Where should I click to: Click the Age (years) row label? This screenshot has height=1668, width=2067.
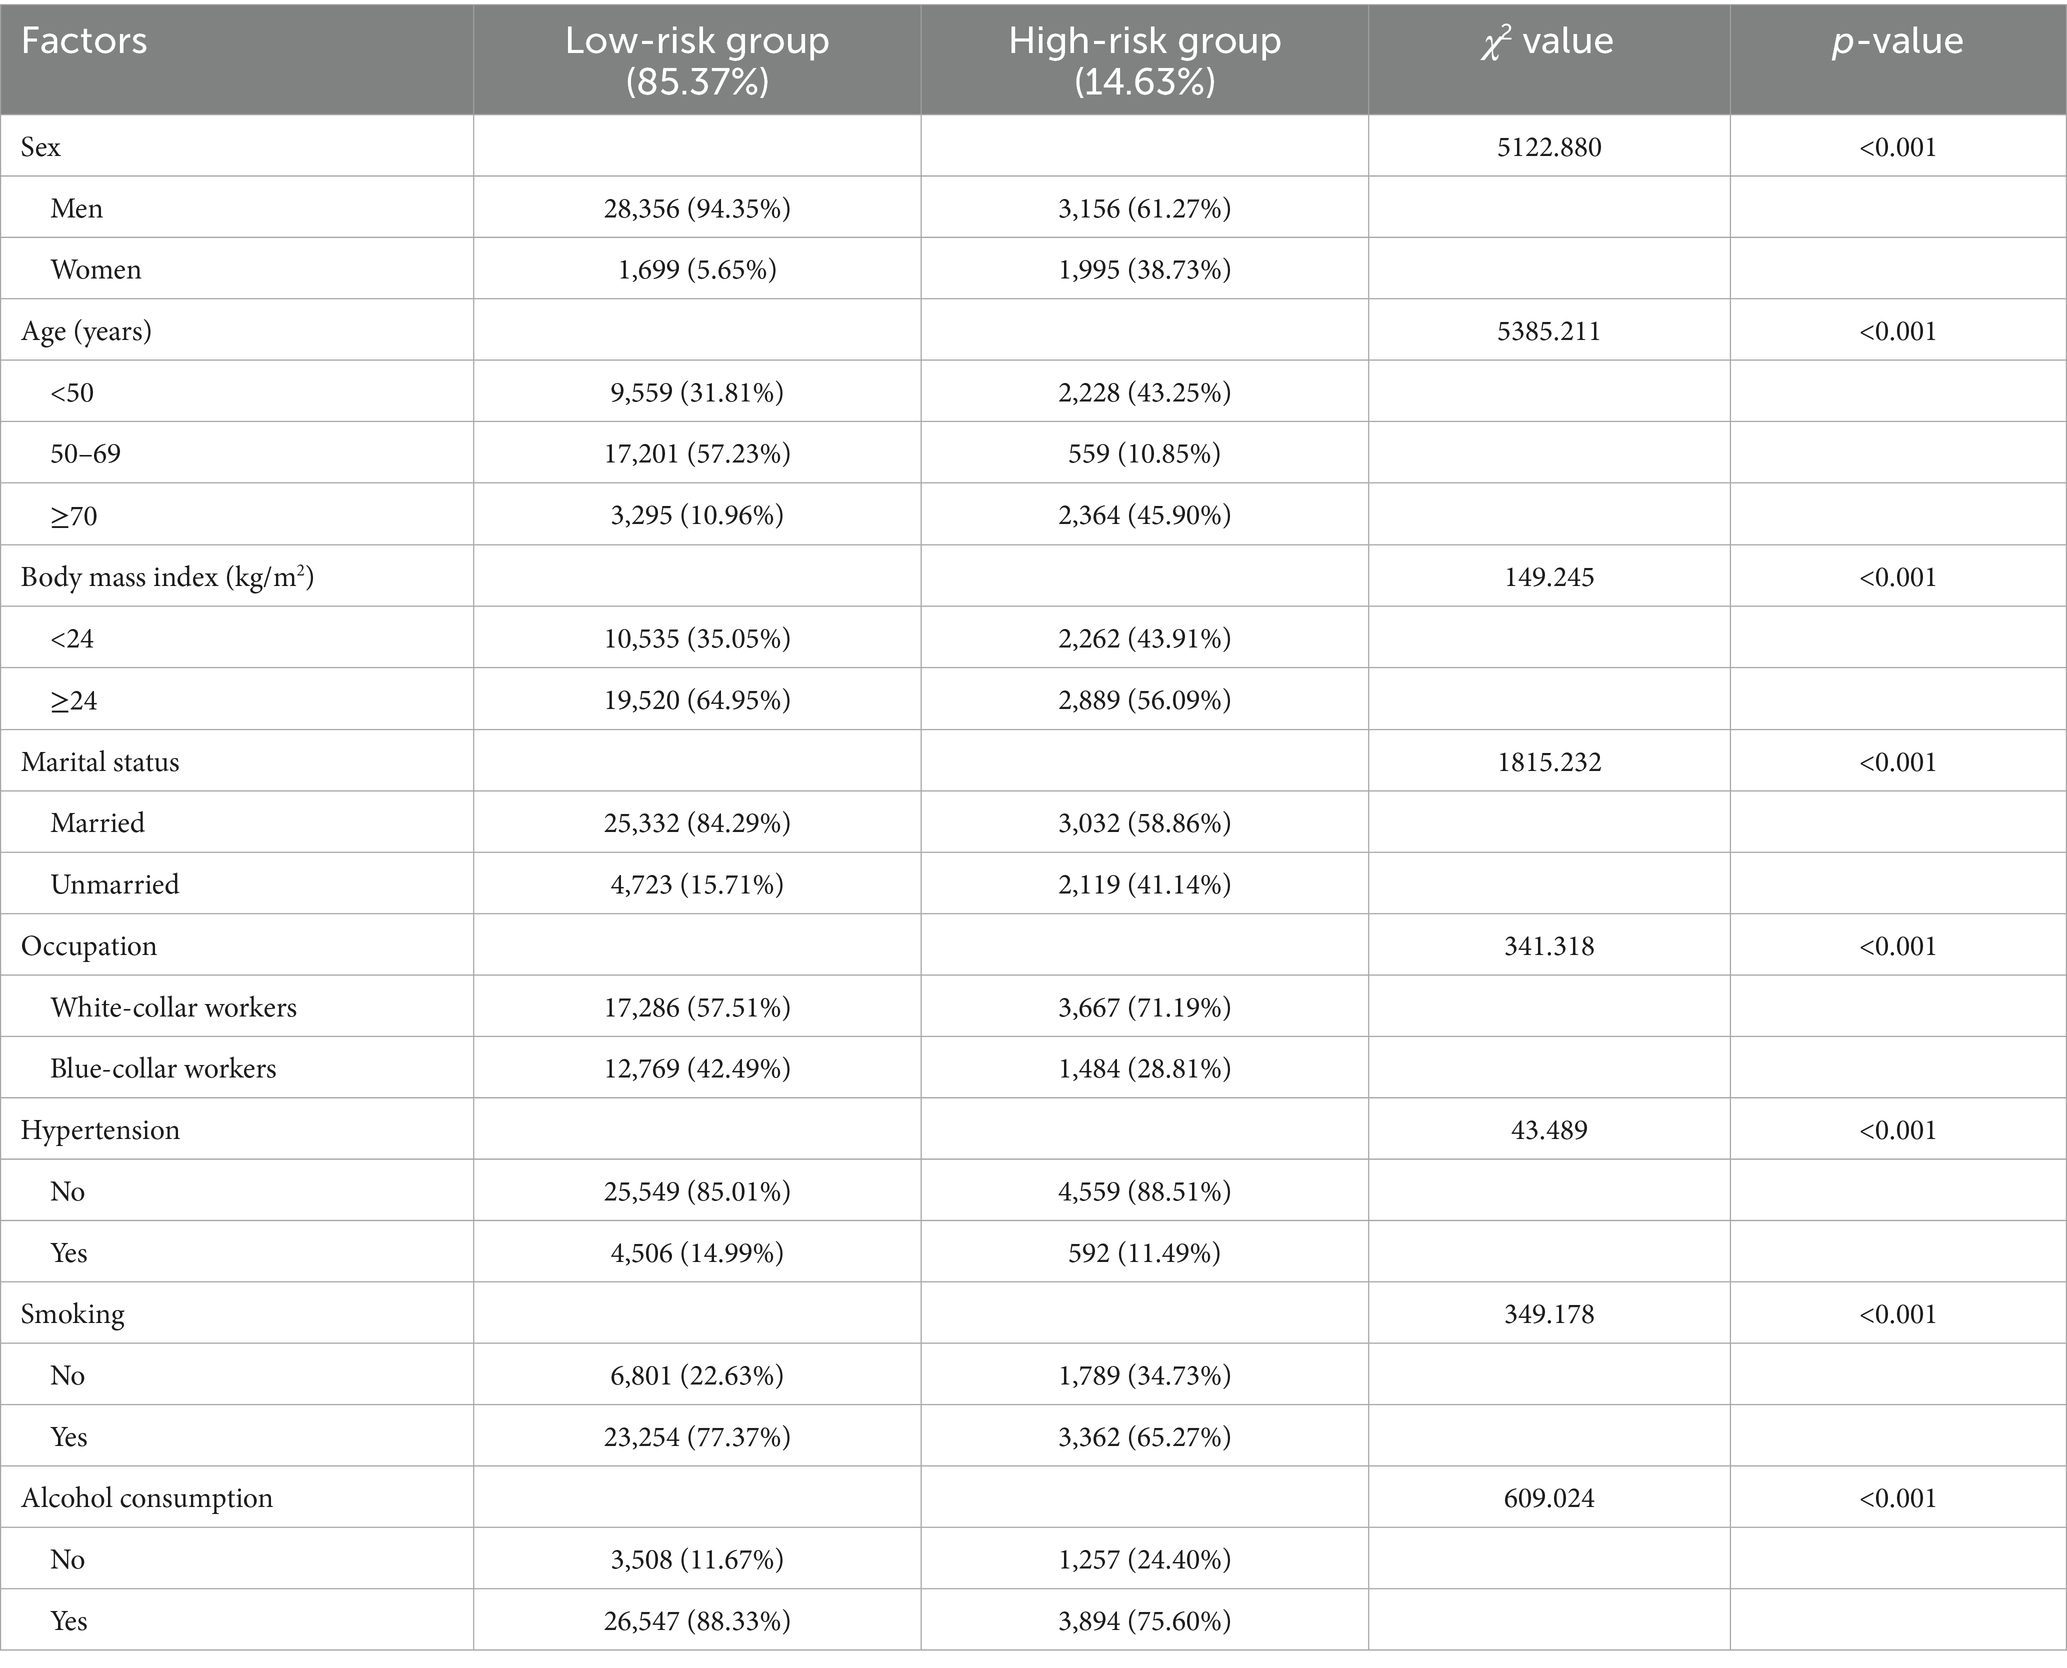(x=86, y=331)
